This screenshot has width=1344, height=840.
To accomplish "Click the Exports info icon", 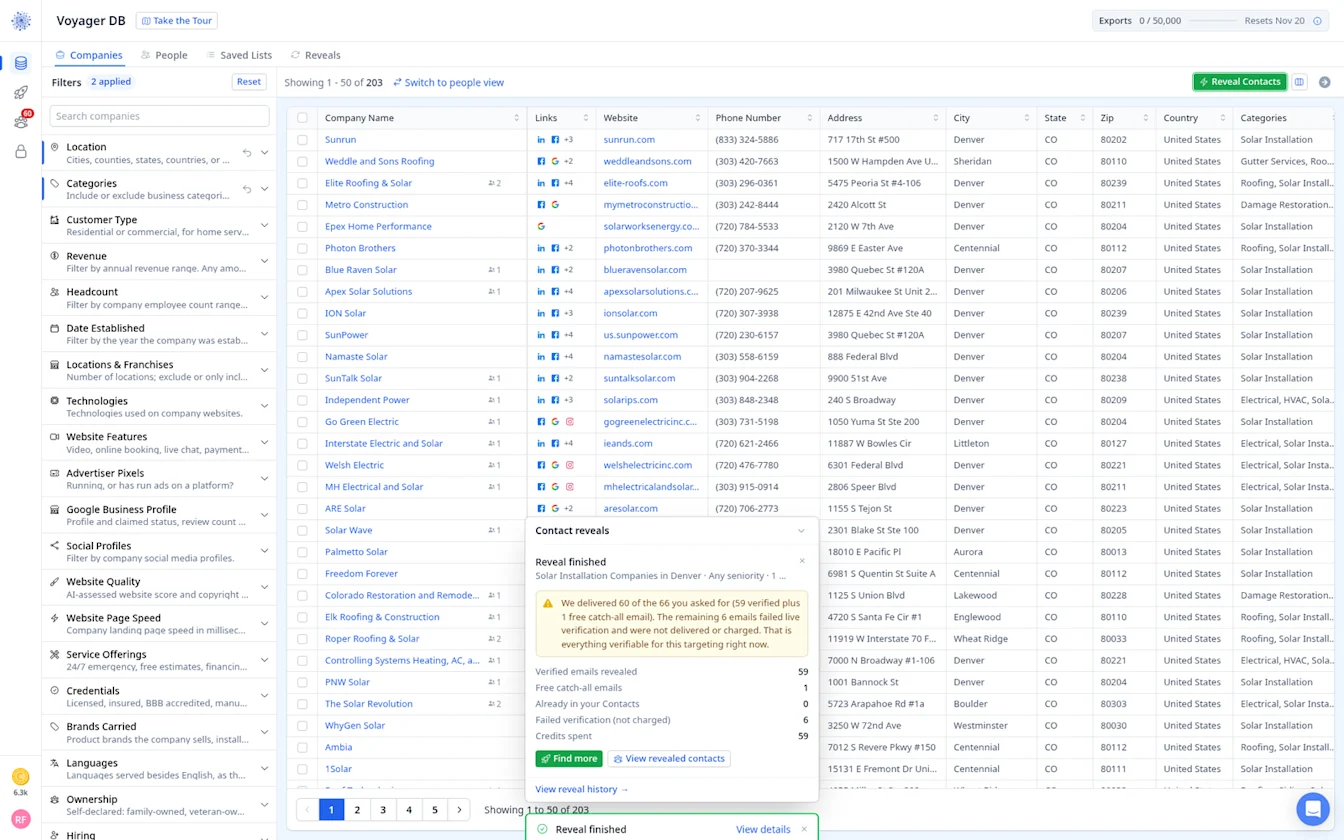I will (1317, 21).
